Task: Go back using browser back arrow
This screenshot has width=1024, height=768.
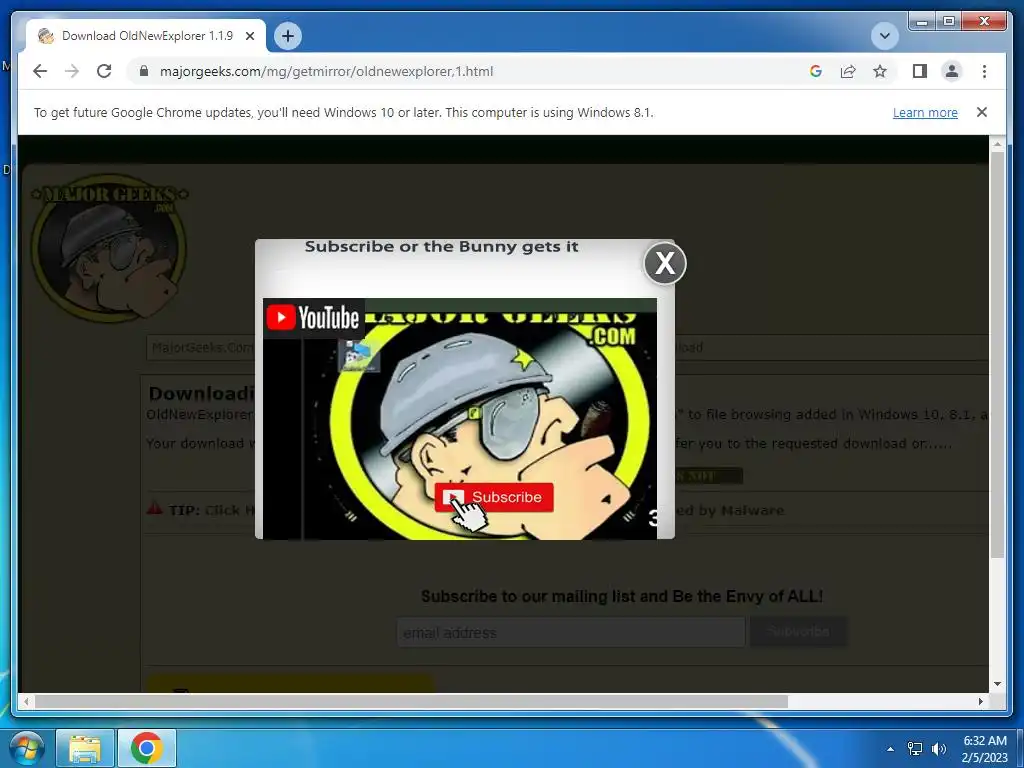Action: pos(40,71)
